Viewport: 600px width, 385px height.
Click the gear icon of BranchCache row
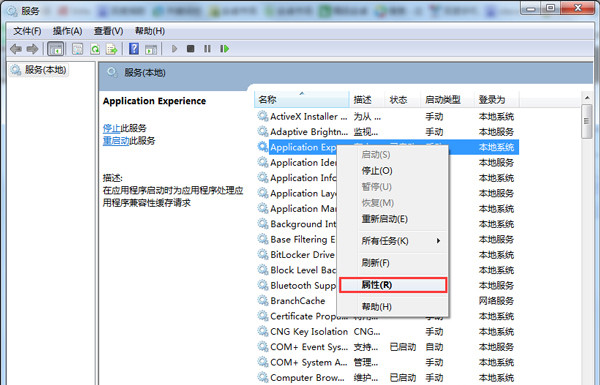263,300
